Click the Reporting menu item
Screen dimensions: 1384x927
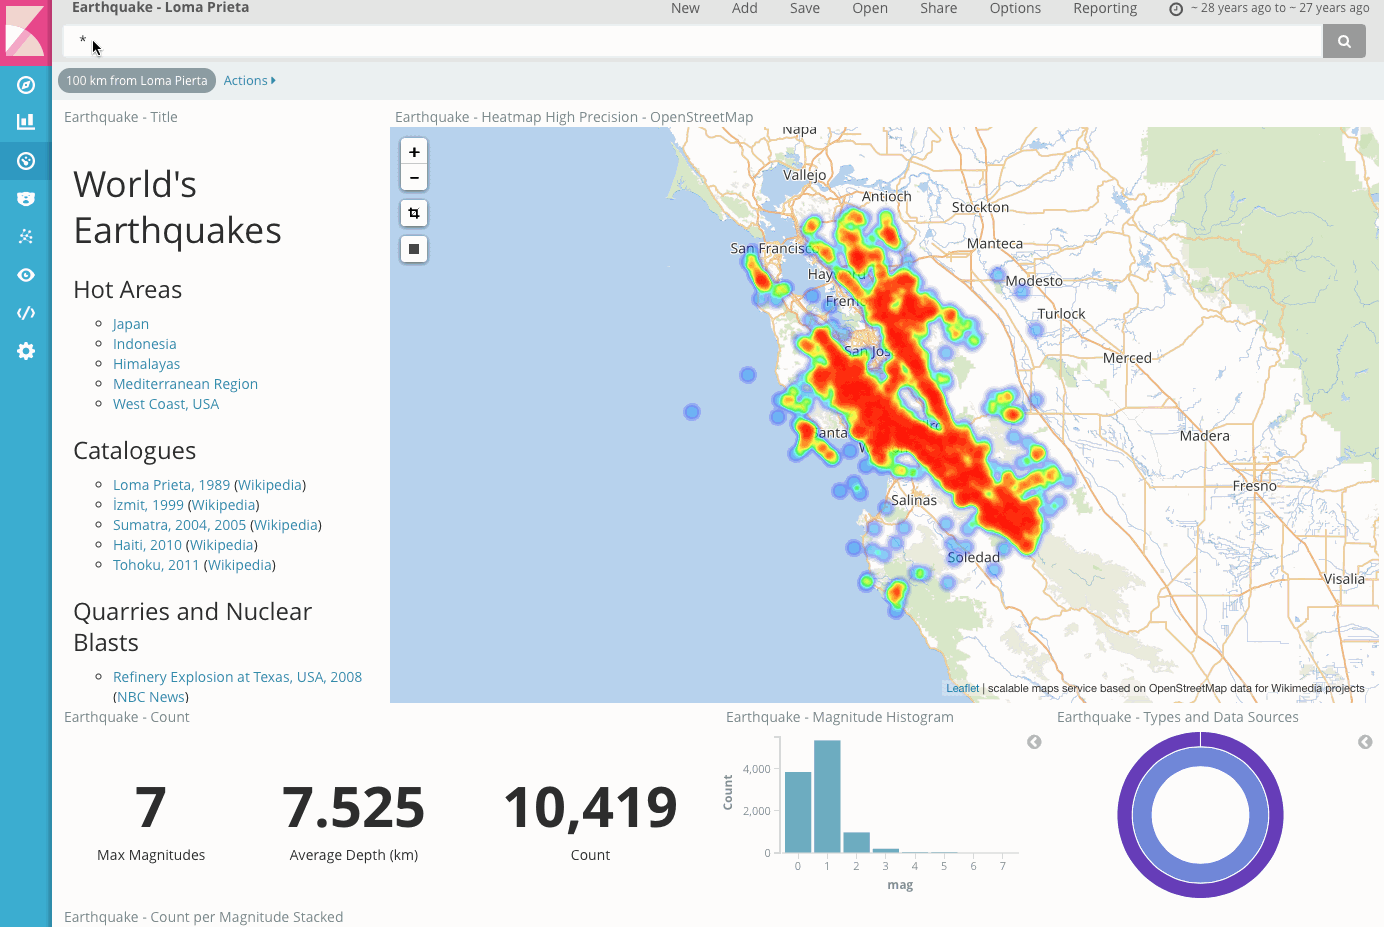[1104, 9]
